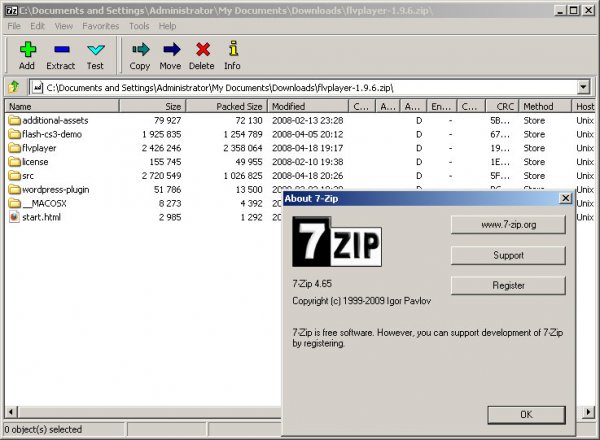Open the File menu

[14, 26]
